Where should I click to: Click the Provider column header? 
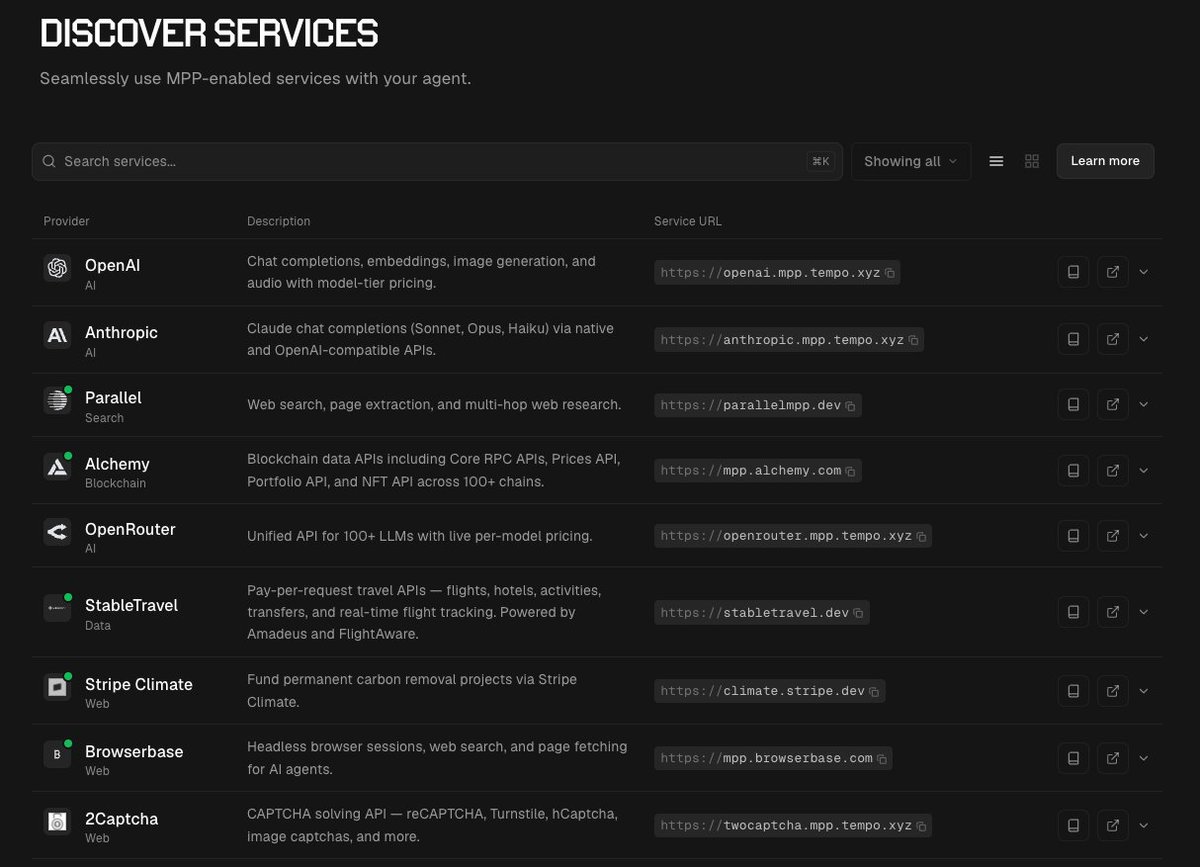(66, 221)
